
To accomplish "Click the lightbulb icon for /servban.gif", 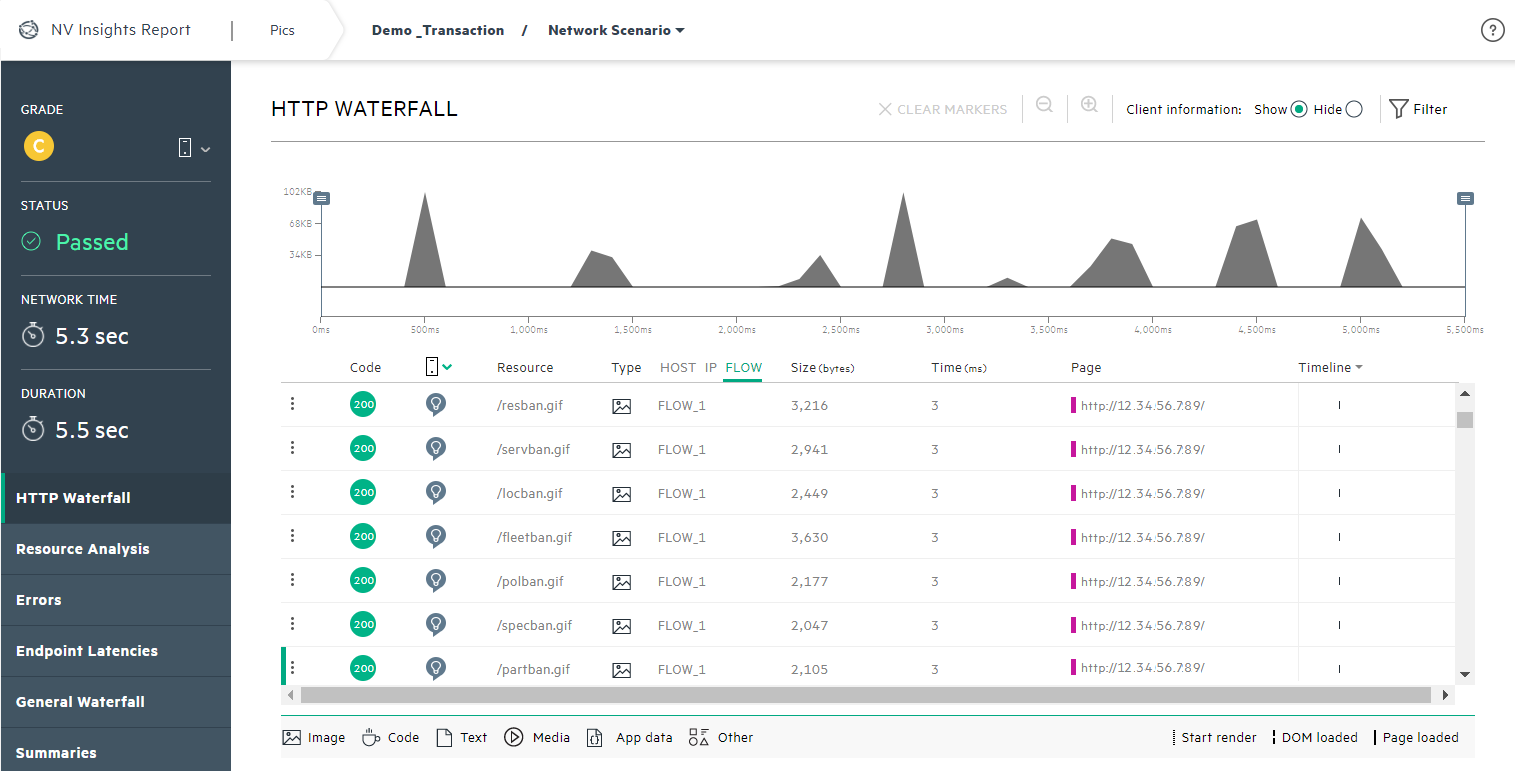I will 435,449.
